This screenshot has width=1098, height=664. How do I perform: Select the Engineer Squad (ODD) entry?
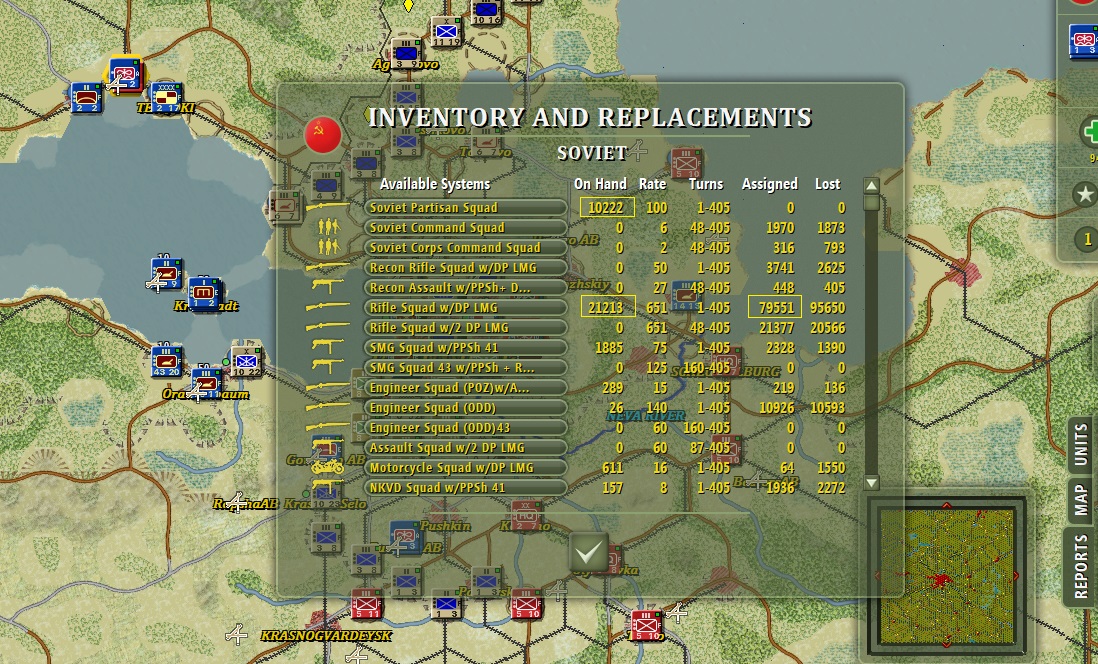tap(466, 408)
